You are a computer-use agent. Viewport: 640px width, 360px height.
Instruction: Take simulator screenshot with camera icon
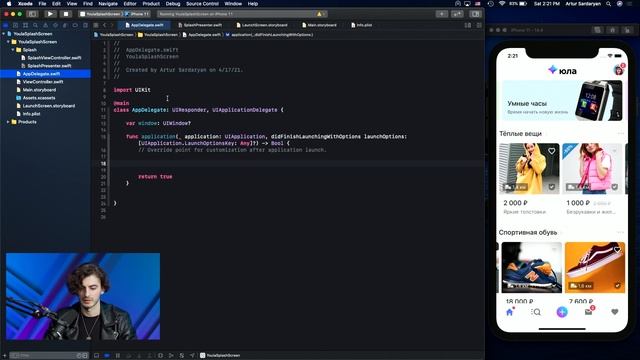pos(598,30)
